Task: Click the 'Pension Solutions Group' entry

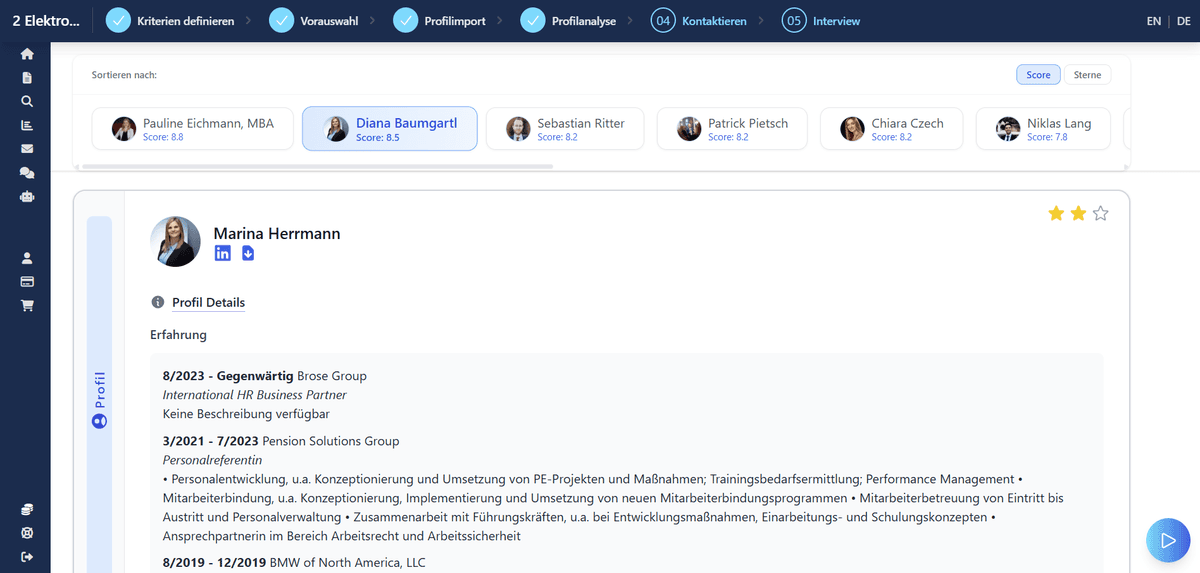Action: tap(331, 441)
